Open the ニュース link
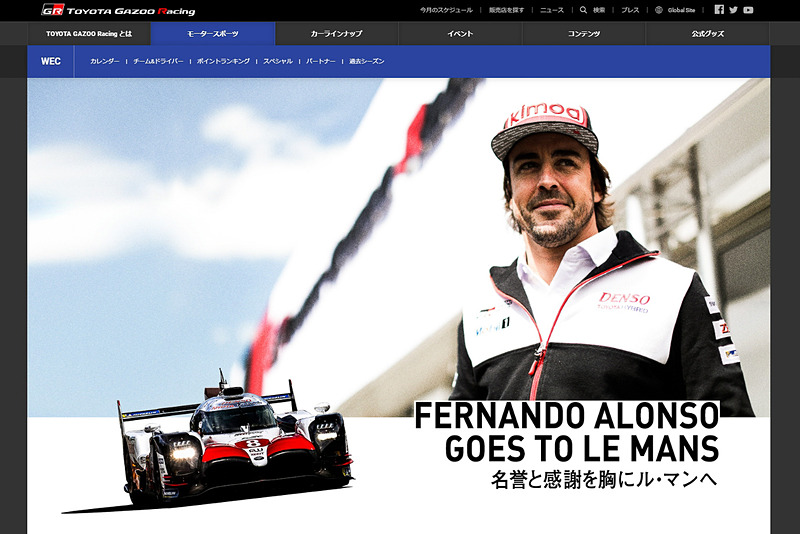 point(552,10)
